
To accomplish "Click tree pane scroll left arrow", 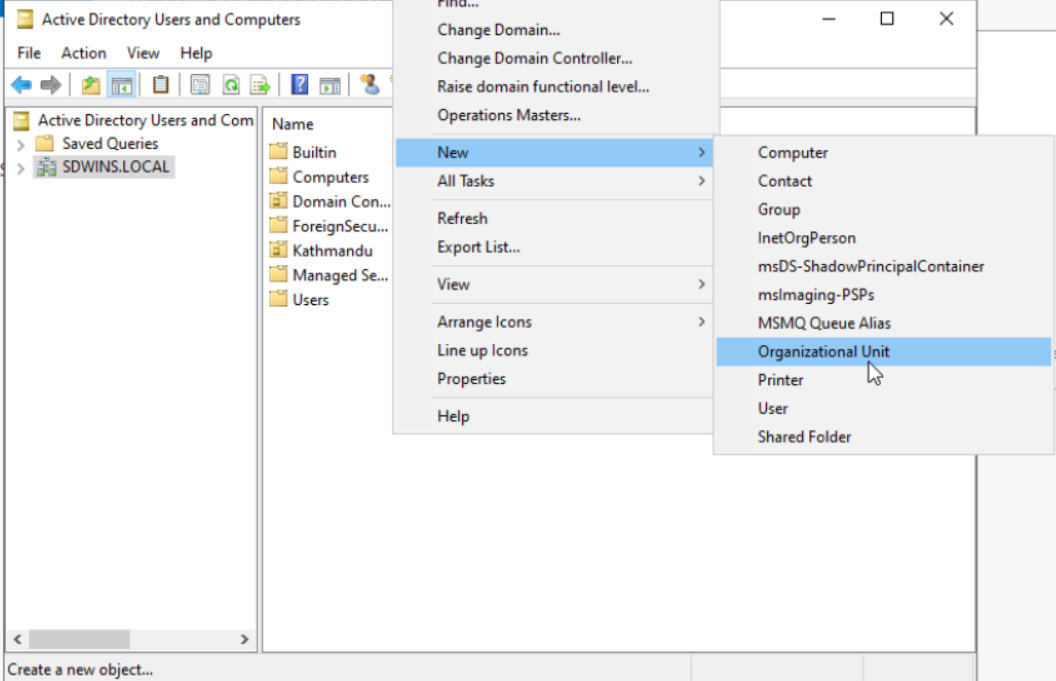I will click(x=18, y=639).
